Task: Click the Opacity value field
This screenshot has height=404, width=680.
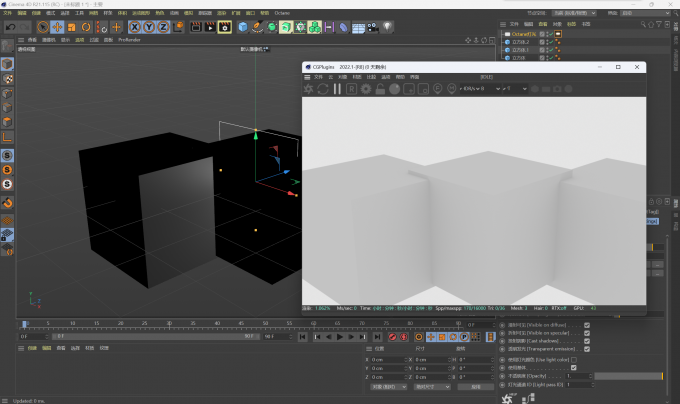Action: tap(578, 376)
